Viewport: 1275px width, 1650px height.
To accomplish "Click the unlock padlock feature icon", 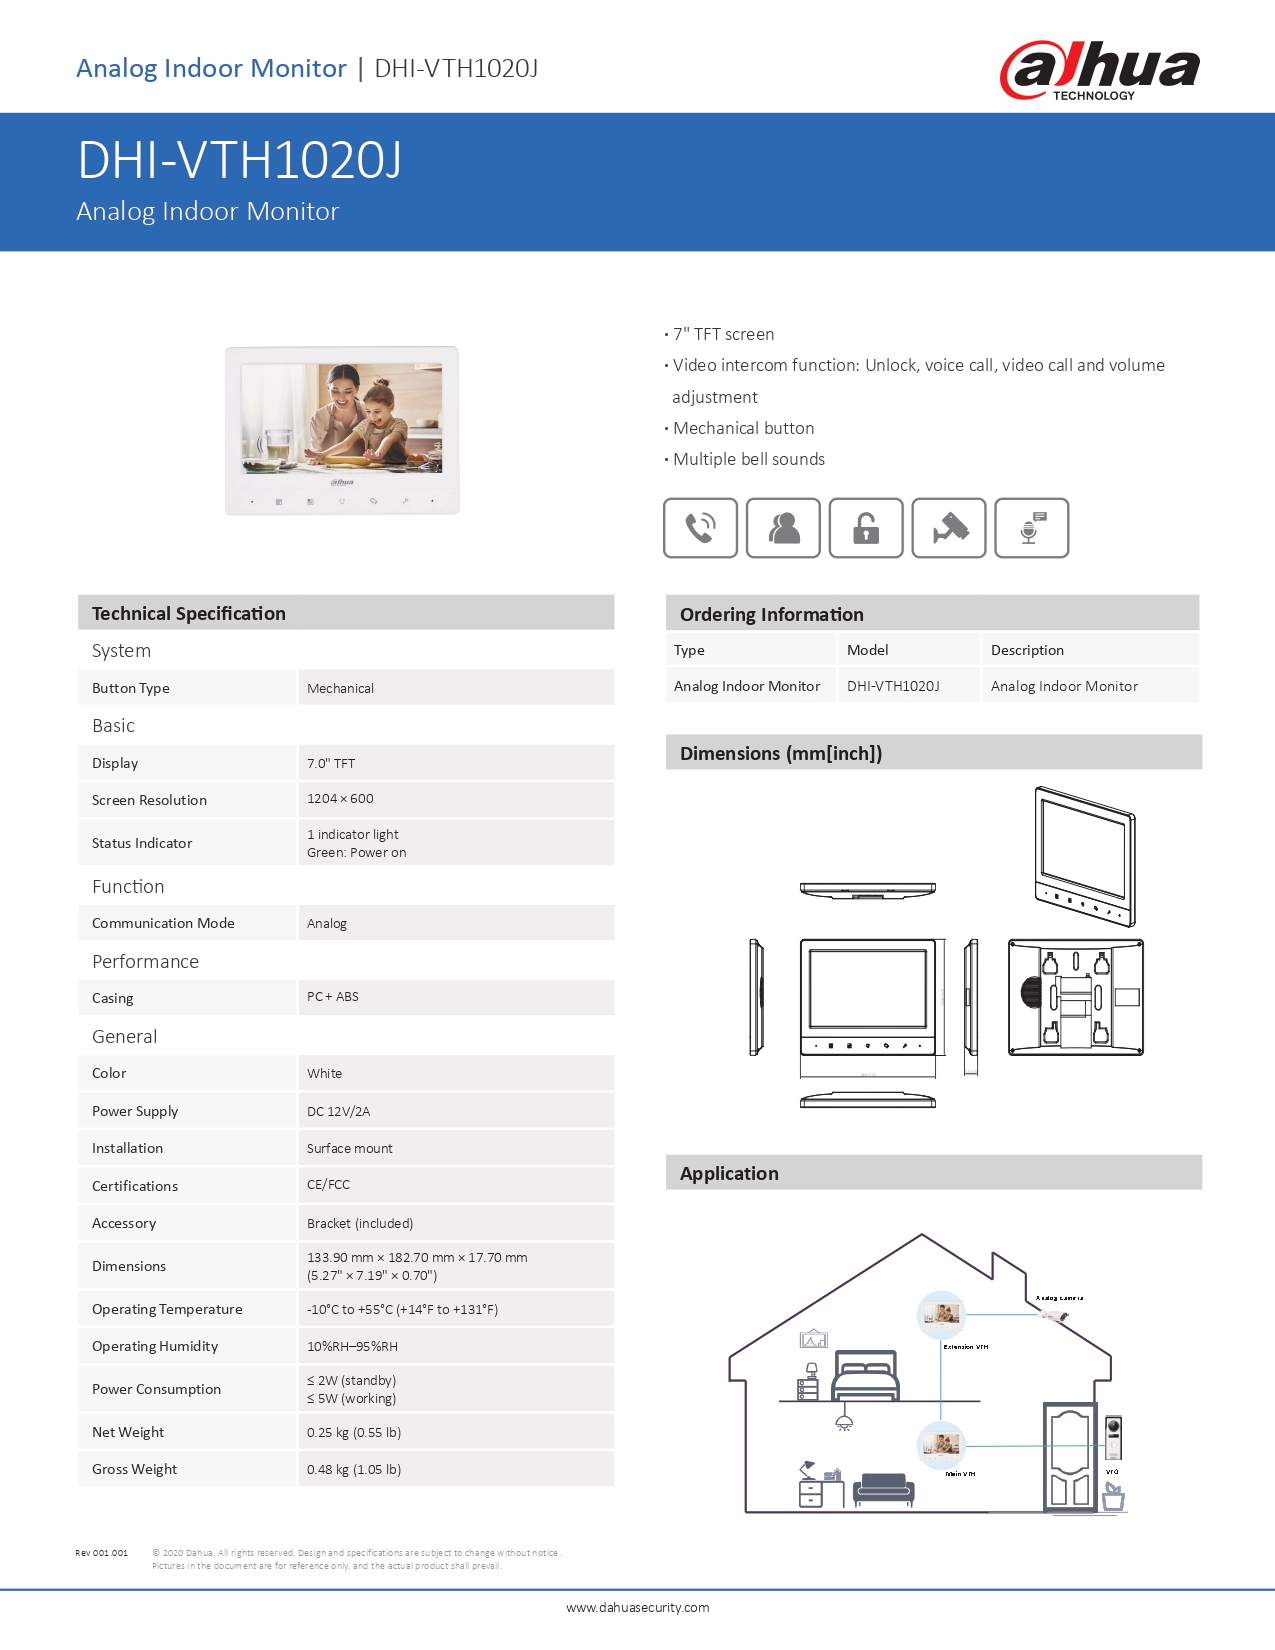I will (x=866, y=527).
